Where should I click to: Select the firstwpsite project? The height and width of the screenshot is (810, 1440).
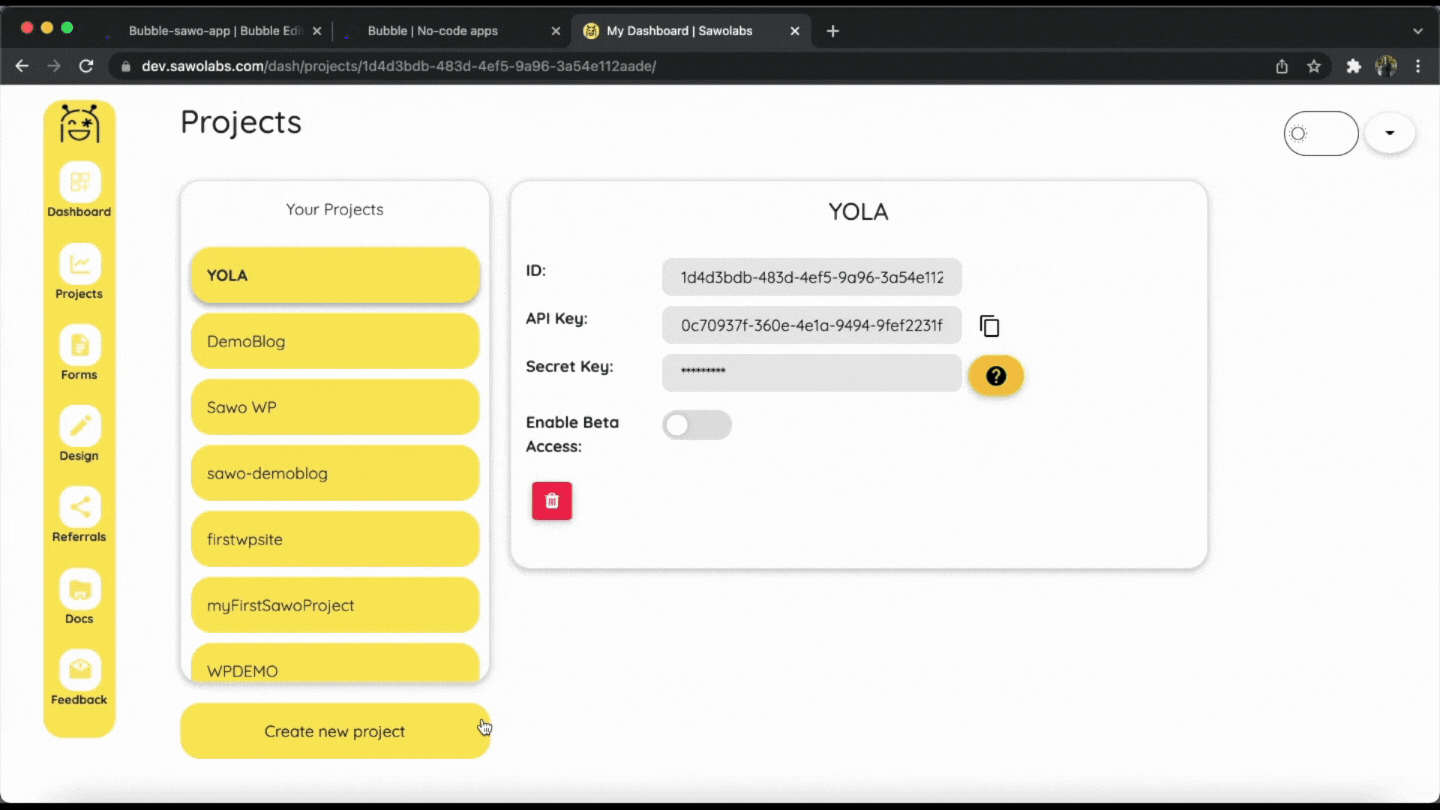335,539
